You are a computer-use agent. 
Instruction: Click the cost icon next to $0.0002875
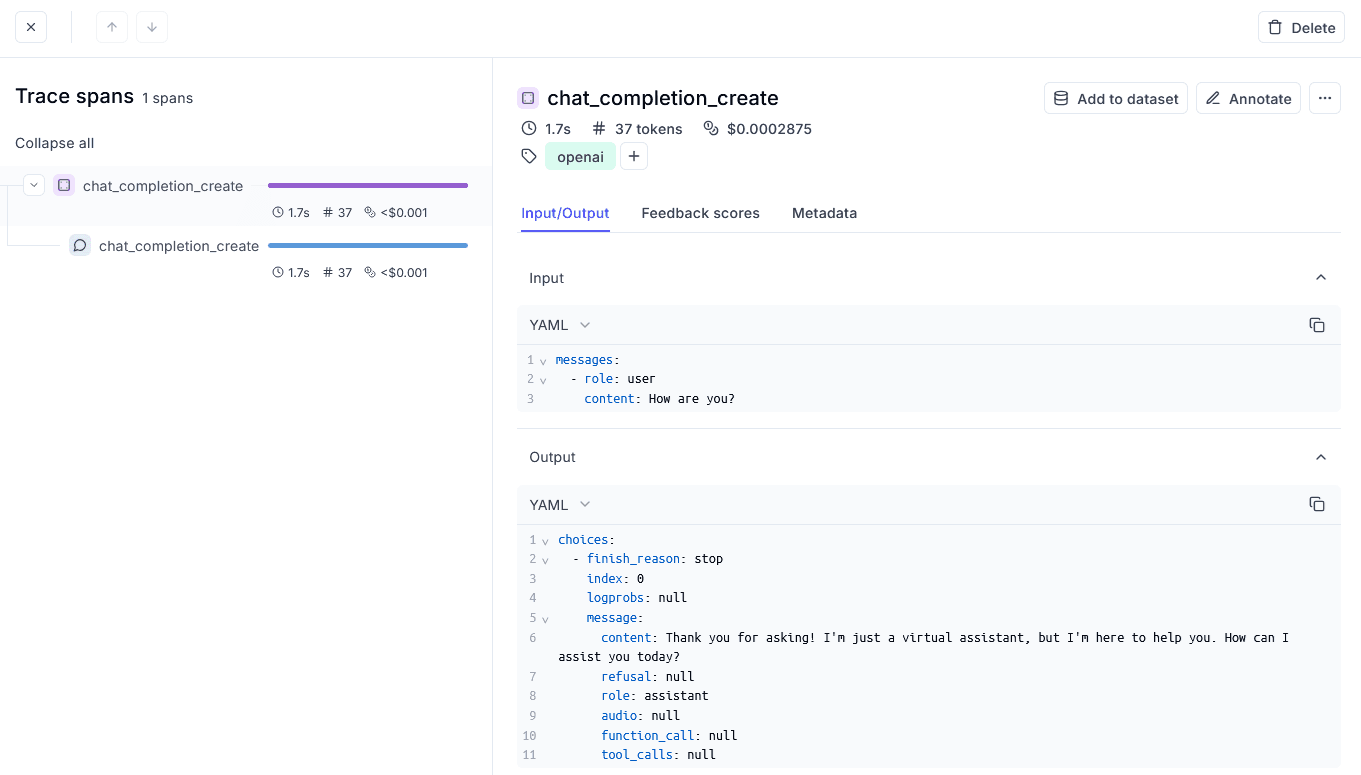(x=710, y=128)
